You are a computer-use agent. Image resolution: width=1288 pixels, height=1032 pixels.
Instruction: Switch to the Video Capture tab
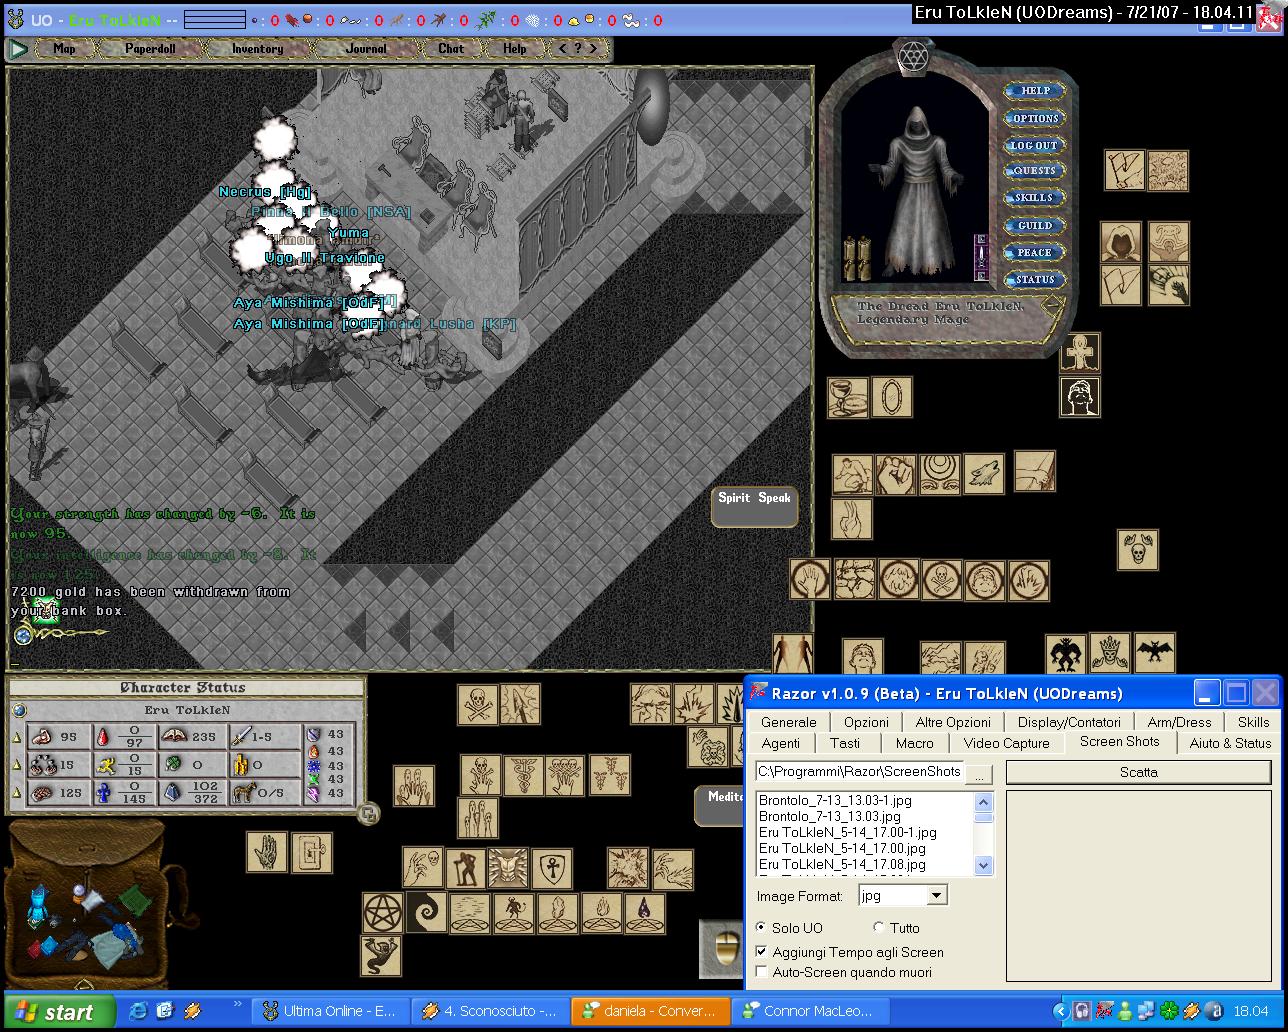pyautogui.click(x=1006, y=743)
